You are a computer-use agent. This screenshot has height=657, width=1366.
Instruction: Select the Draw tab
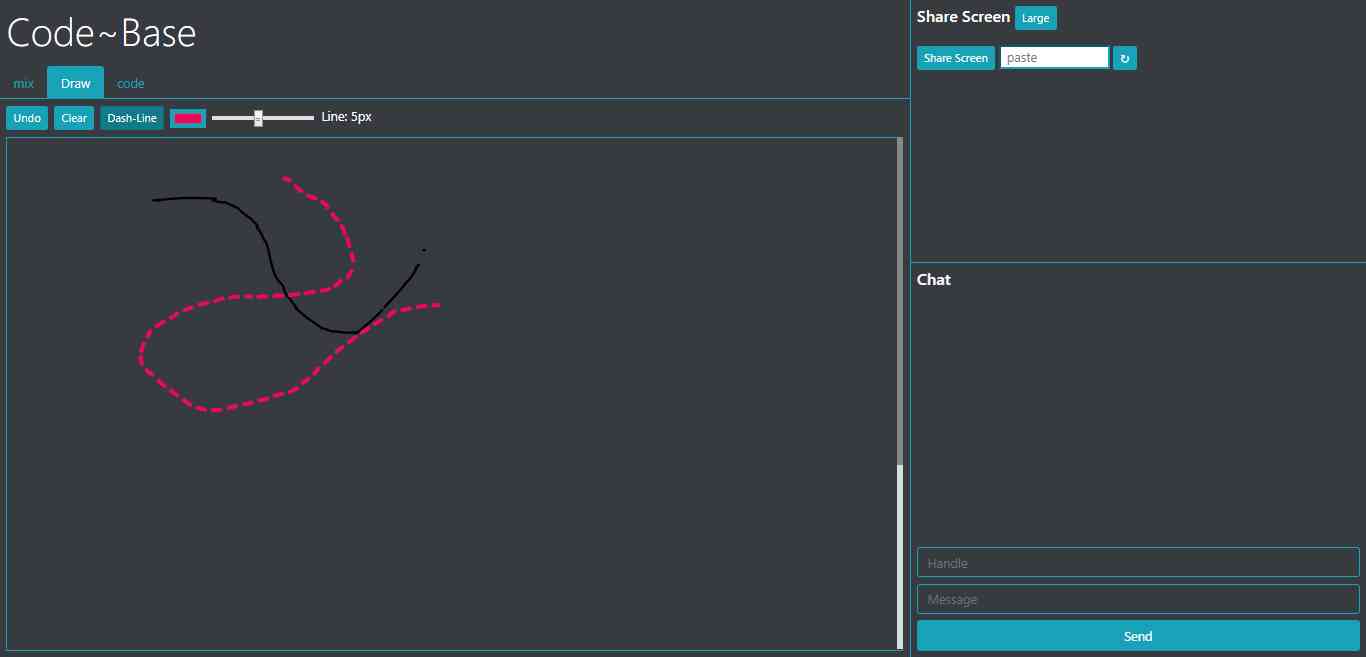click(75, 83)
